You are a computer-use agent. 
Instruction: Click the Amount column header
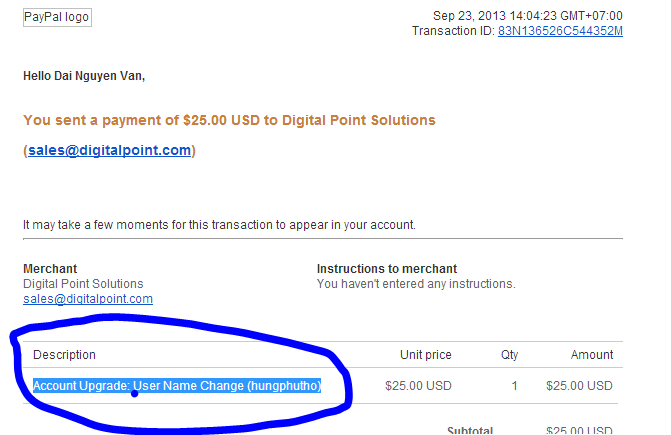point(592,355)
